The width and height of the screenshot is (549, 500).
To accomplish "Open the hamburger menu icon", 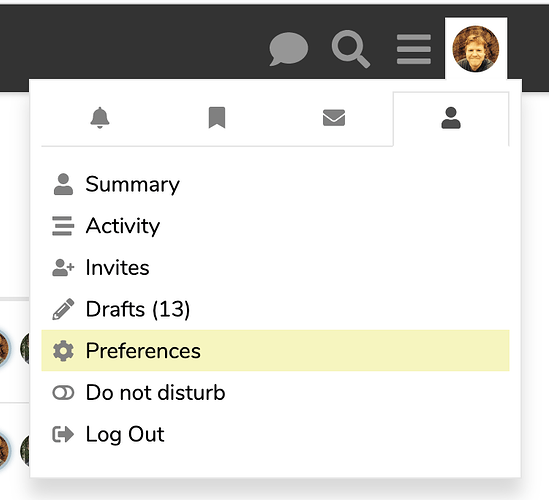I will click(414, 49).
